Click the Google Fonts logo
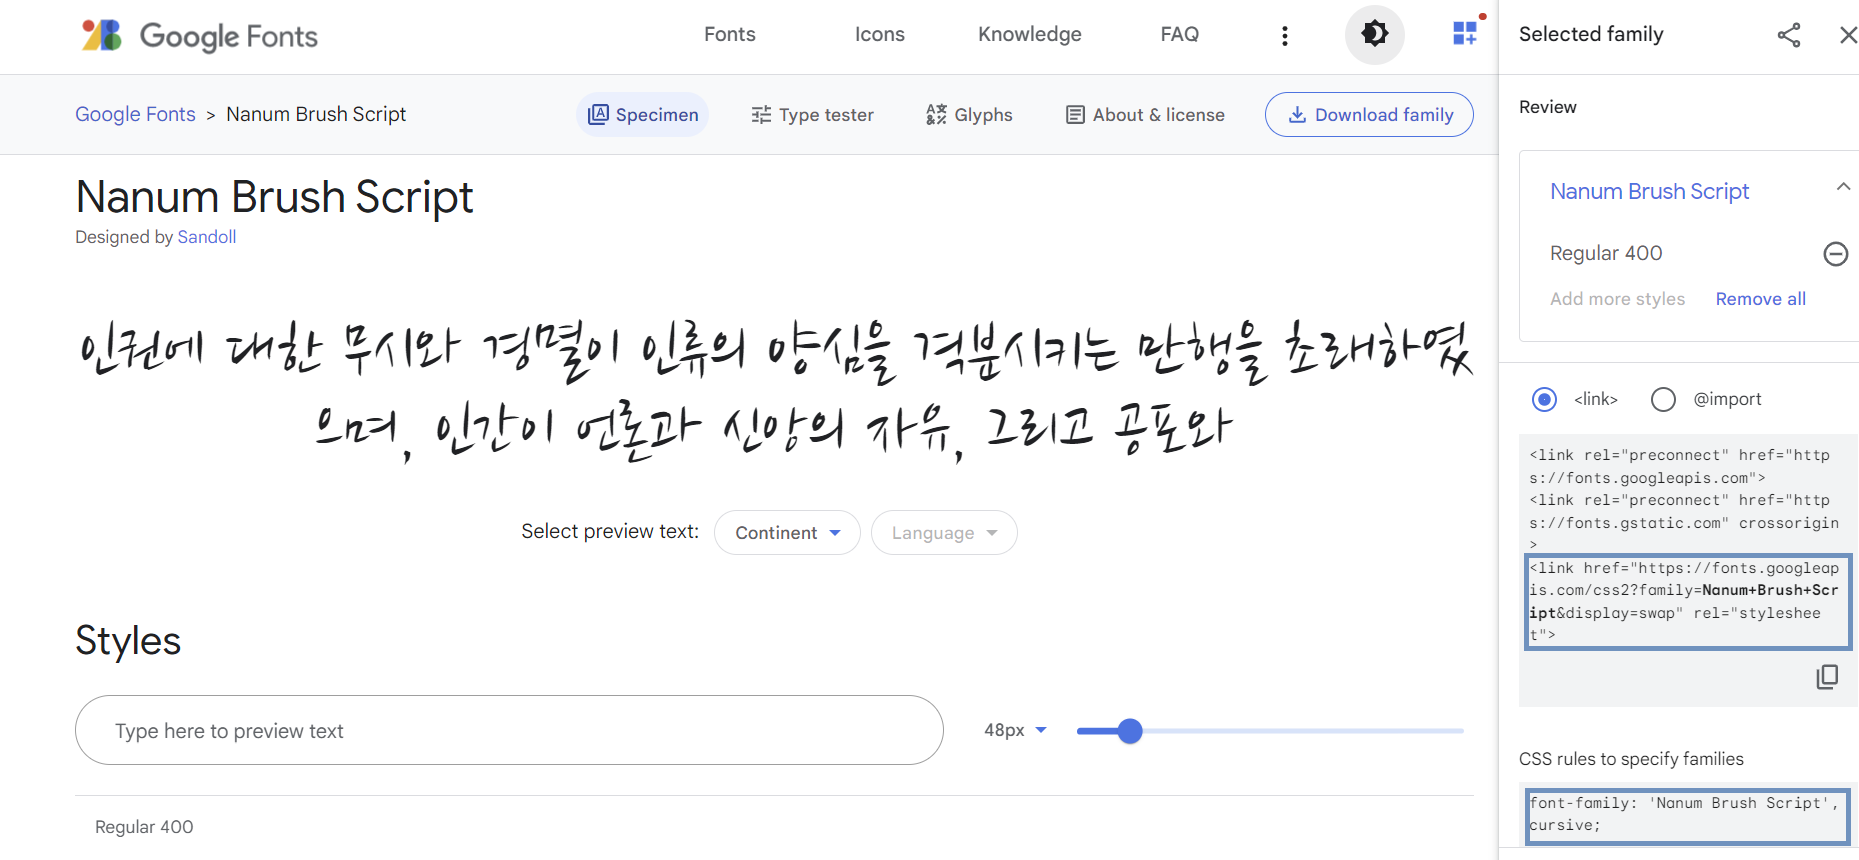This screenshot has height=860, width=1859. [x=199, y=36]
